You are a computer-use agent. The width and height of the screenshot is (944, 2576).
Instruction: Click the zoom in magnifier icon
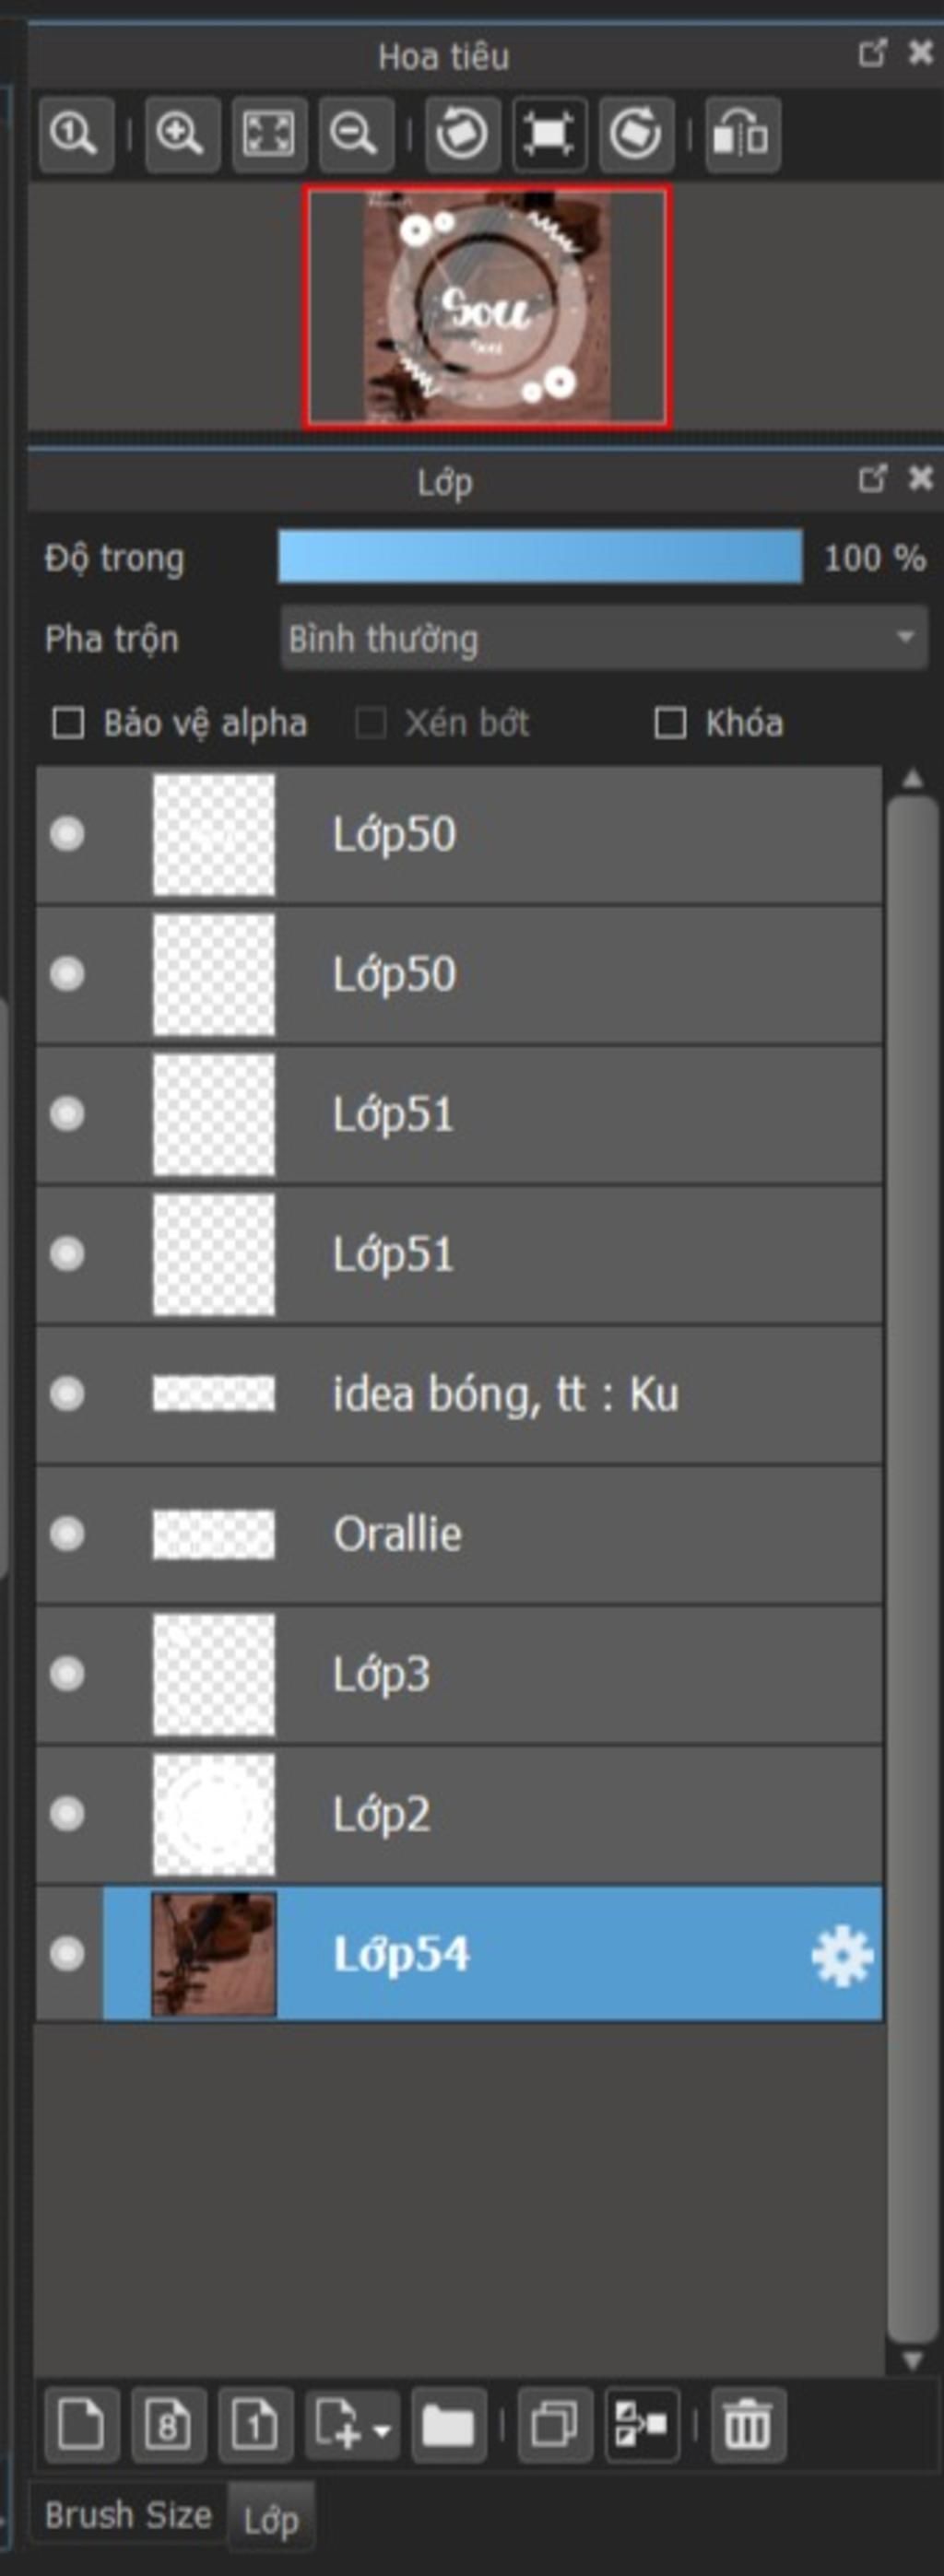point(182,134)
